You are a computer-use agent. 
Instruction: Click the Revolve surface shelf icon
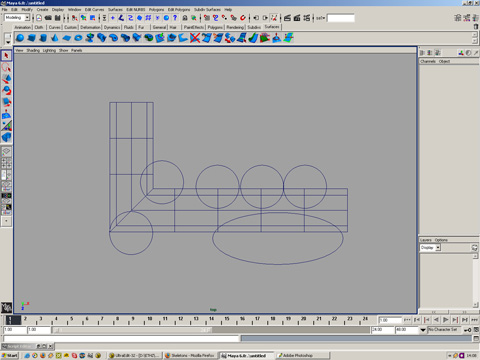click(x=90, y=38)
